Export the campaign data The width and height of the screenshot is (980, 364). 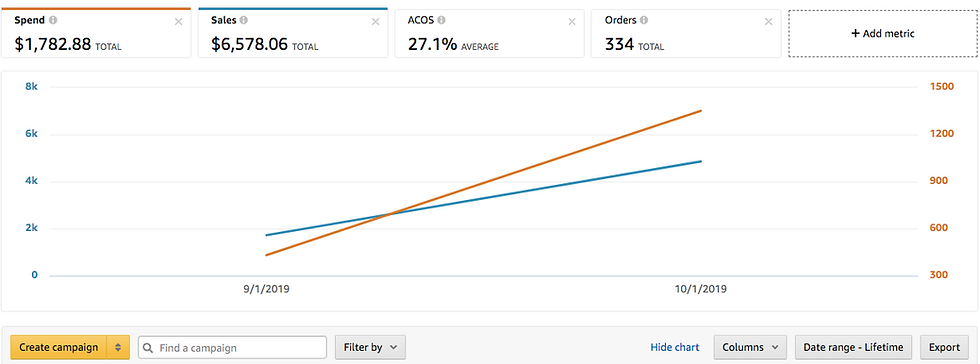click(x=944, y=347)
